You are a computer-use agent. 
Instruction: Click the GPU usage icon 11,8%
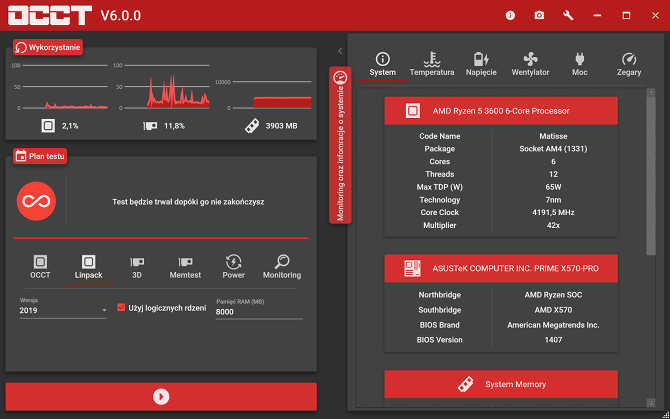150,126
